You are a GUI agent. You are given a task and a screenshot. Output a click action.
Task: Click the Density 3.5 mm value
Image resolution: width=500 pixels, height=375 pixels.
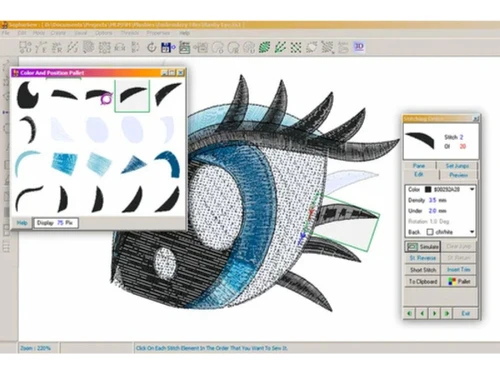point(432,200)
